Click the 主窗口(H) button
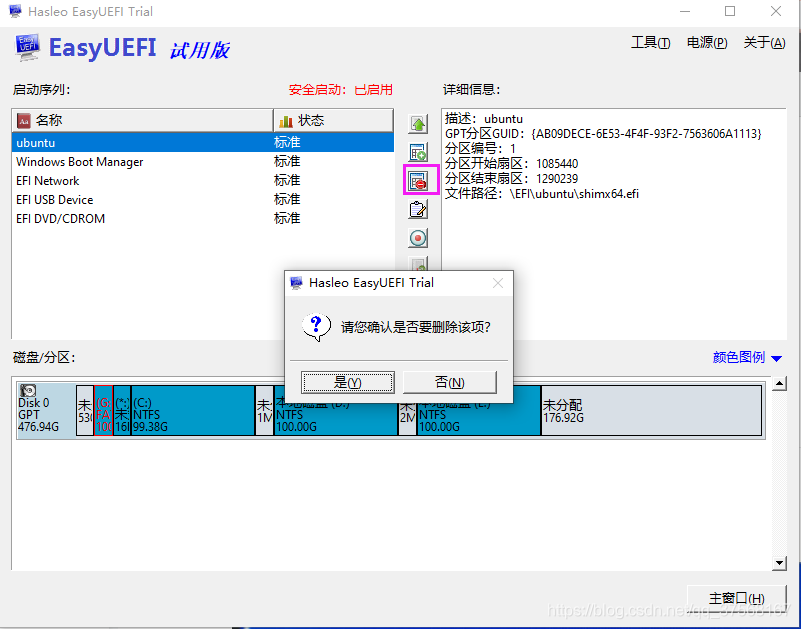The image size is (801, 629). [736, 597]
